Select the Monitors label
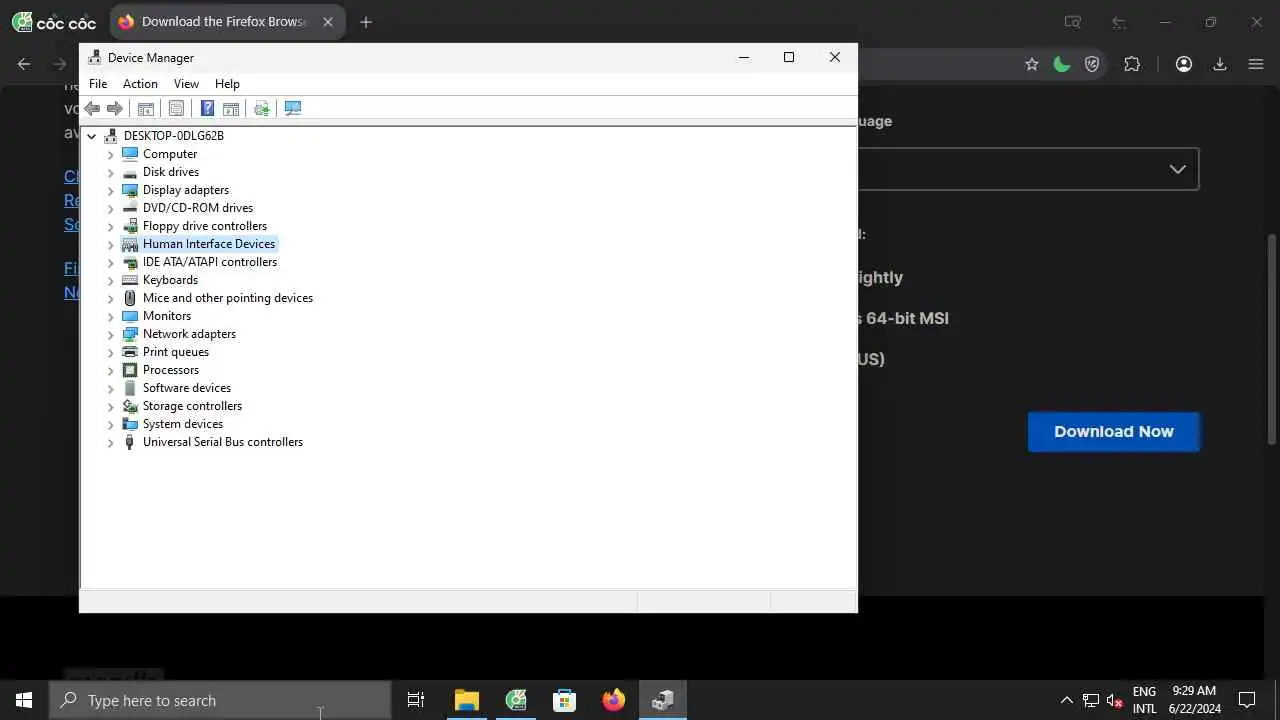The image size is (1280, 720). click(167, 316)
